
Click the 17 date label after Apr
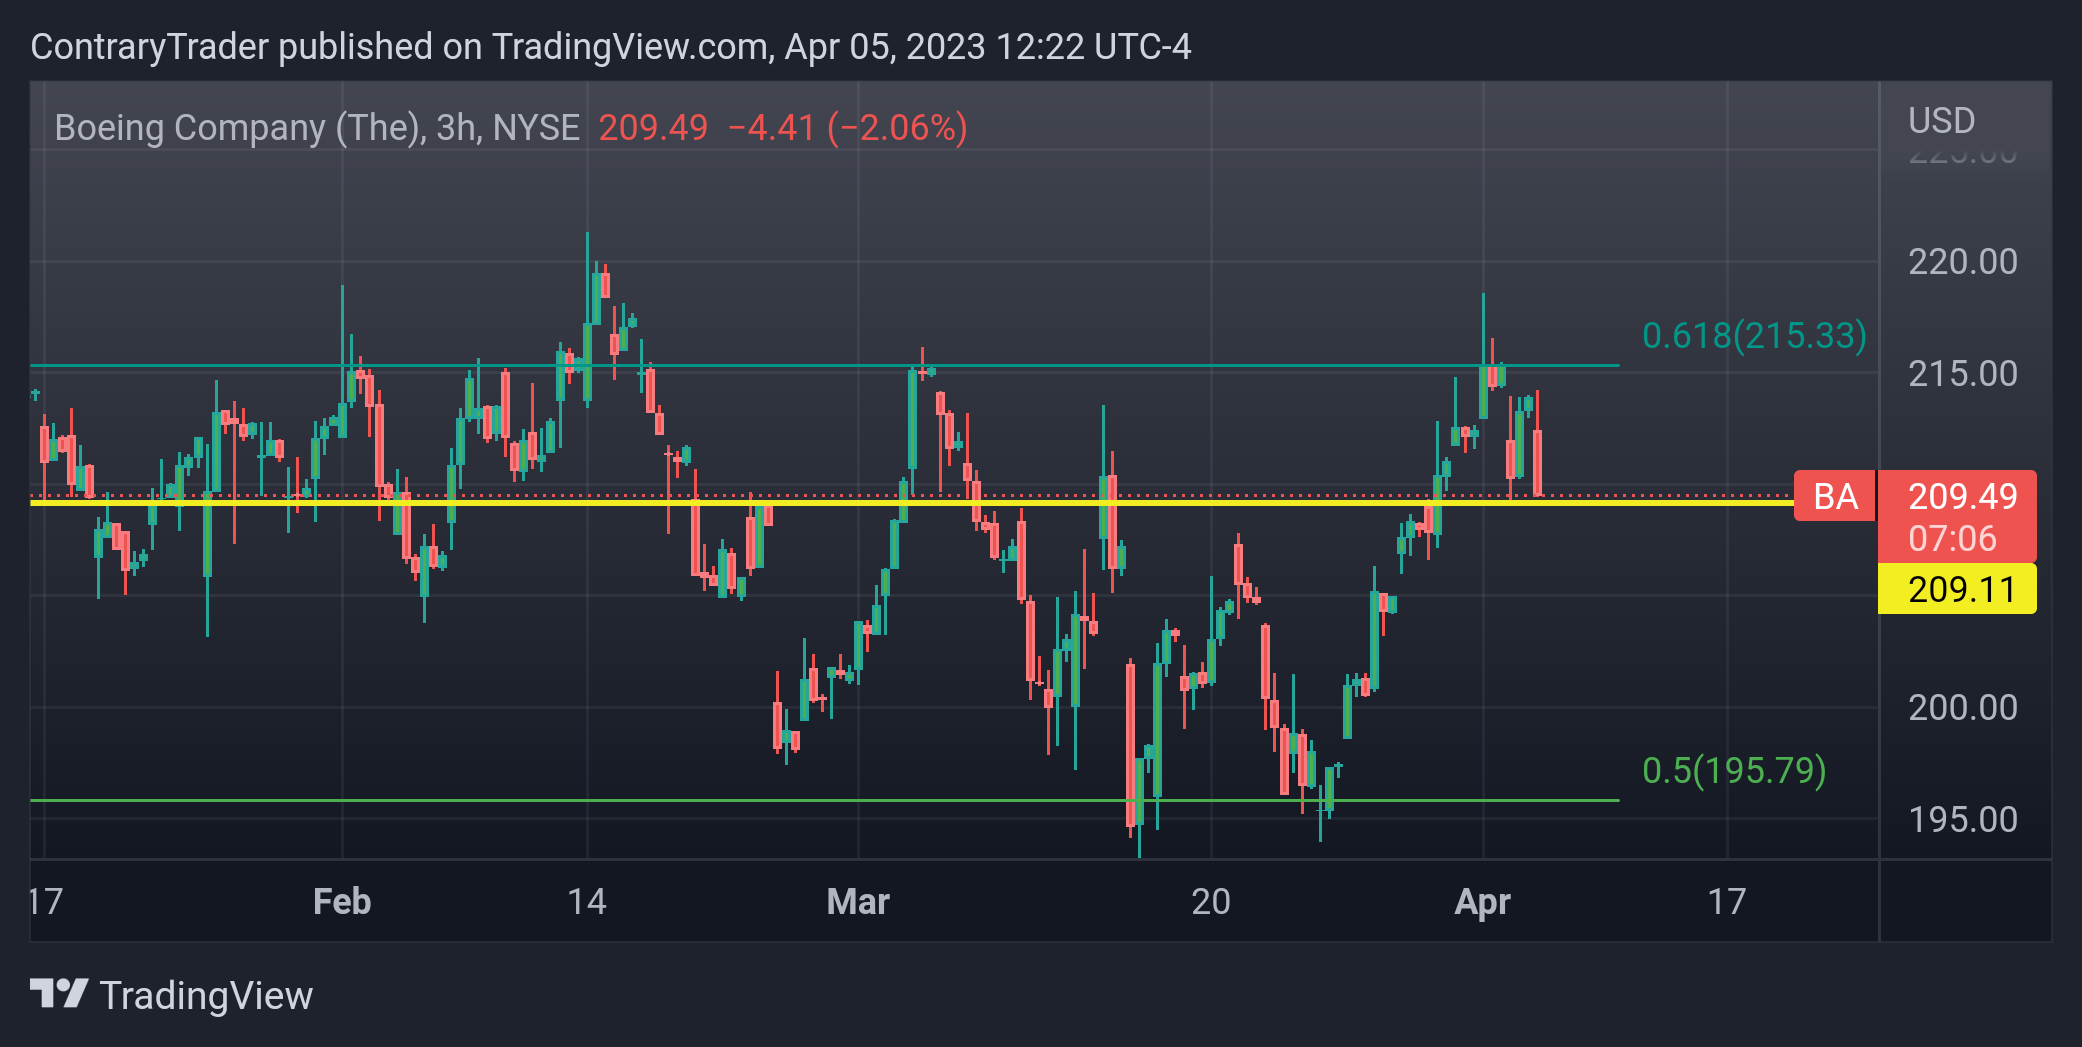point(1727,902)
